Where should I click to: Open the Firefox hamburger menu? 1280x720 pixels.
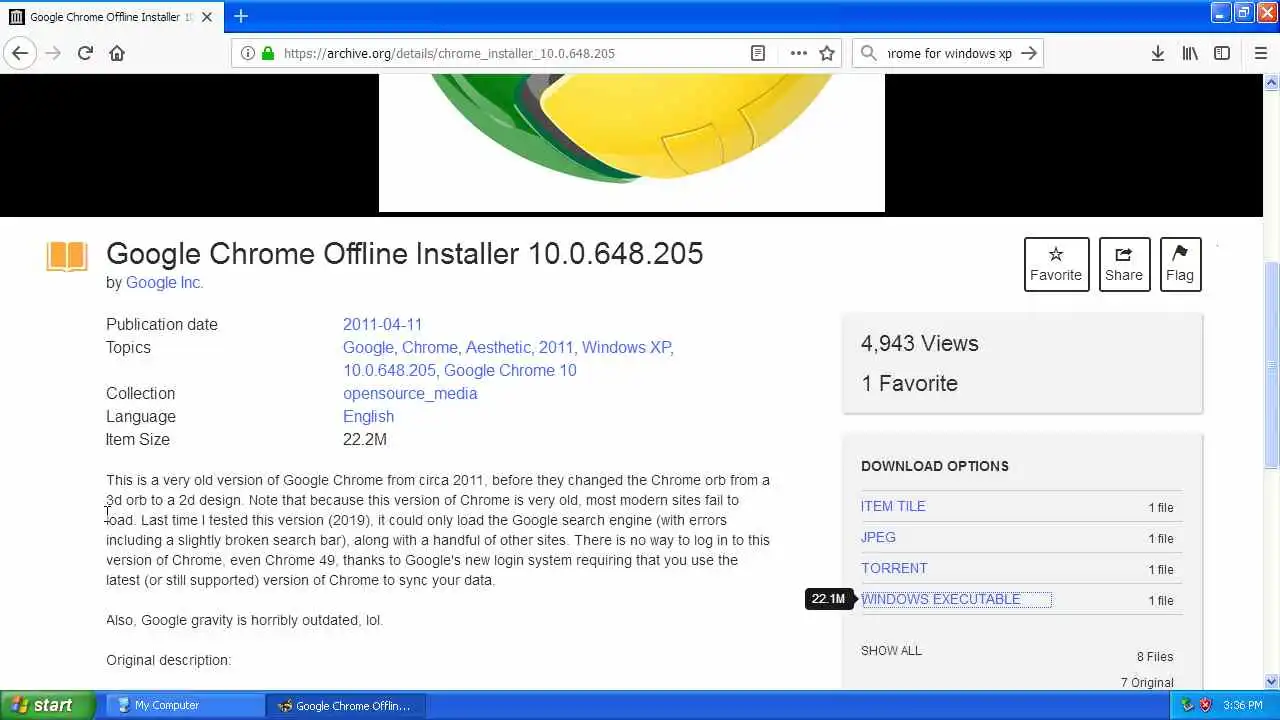[x=1260, y=53]
